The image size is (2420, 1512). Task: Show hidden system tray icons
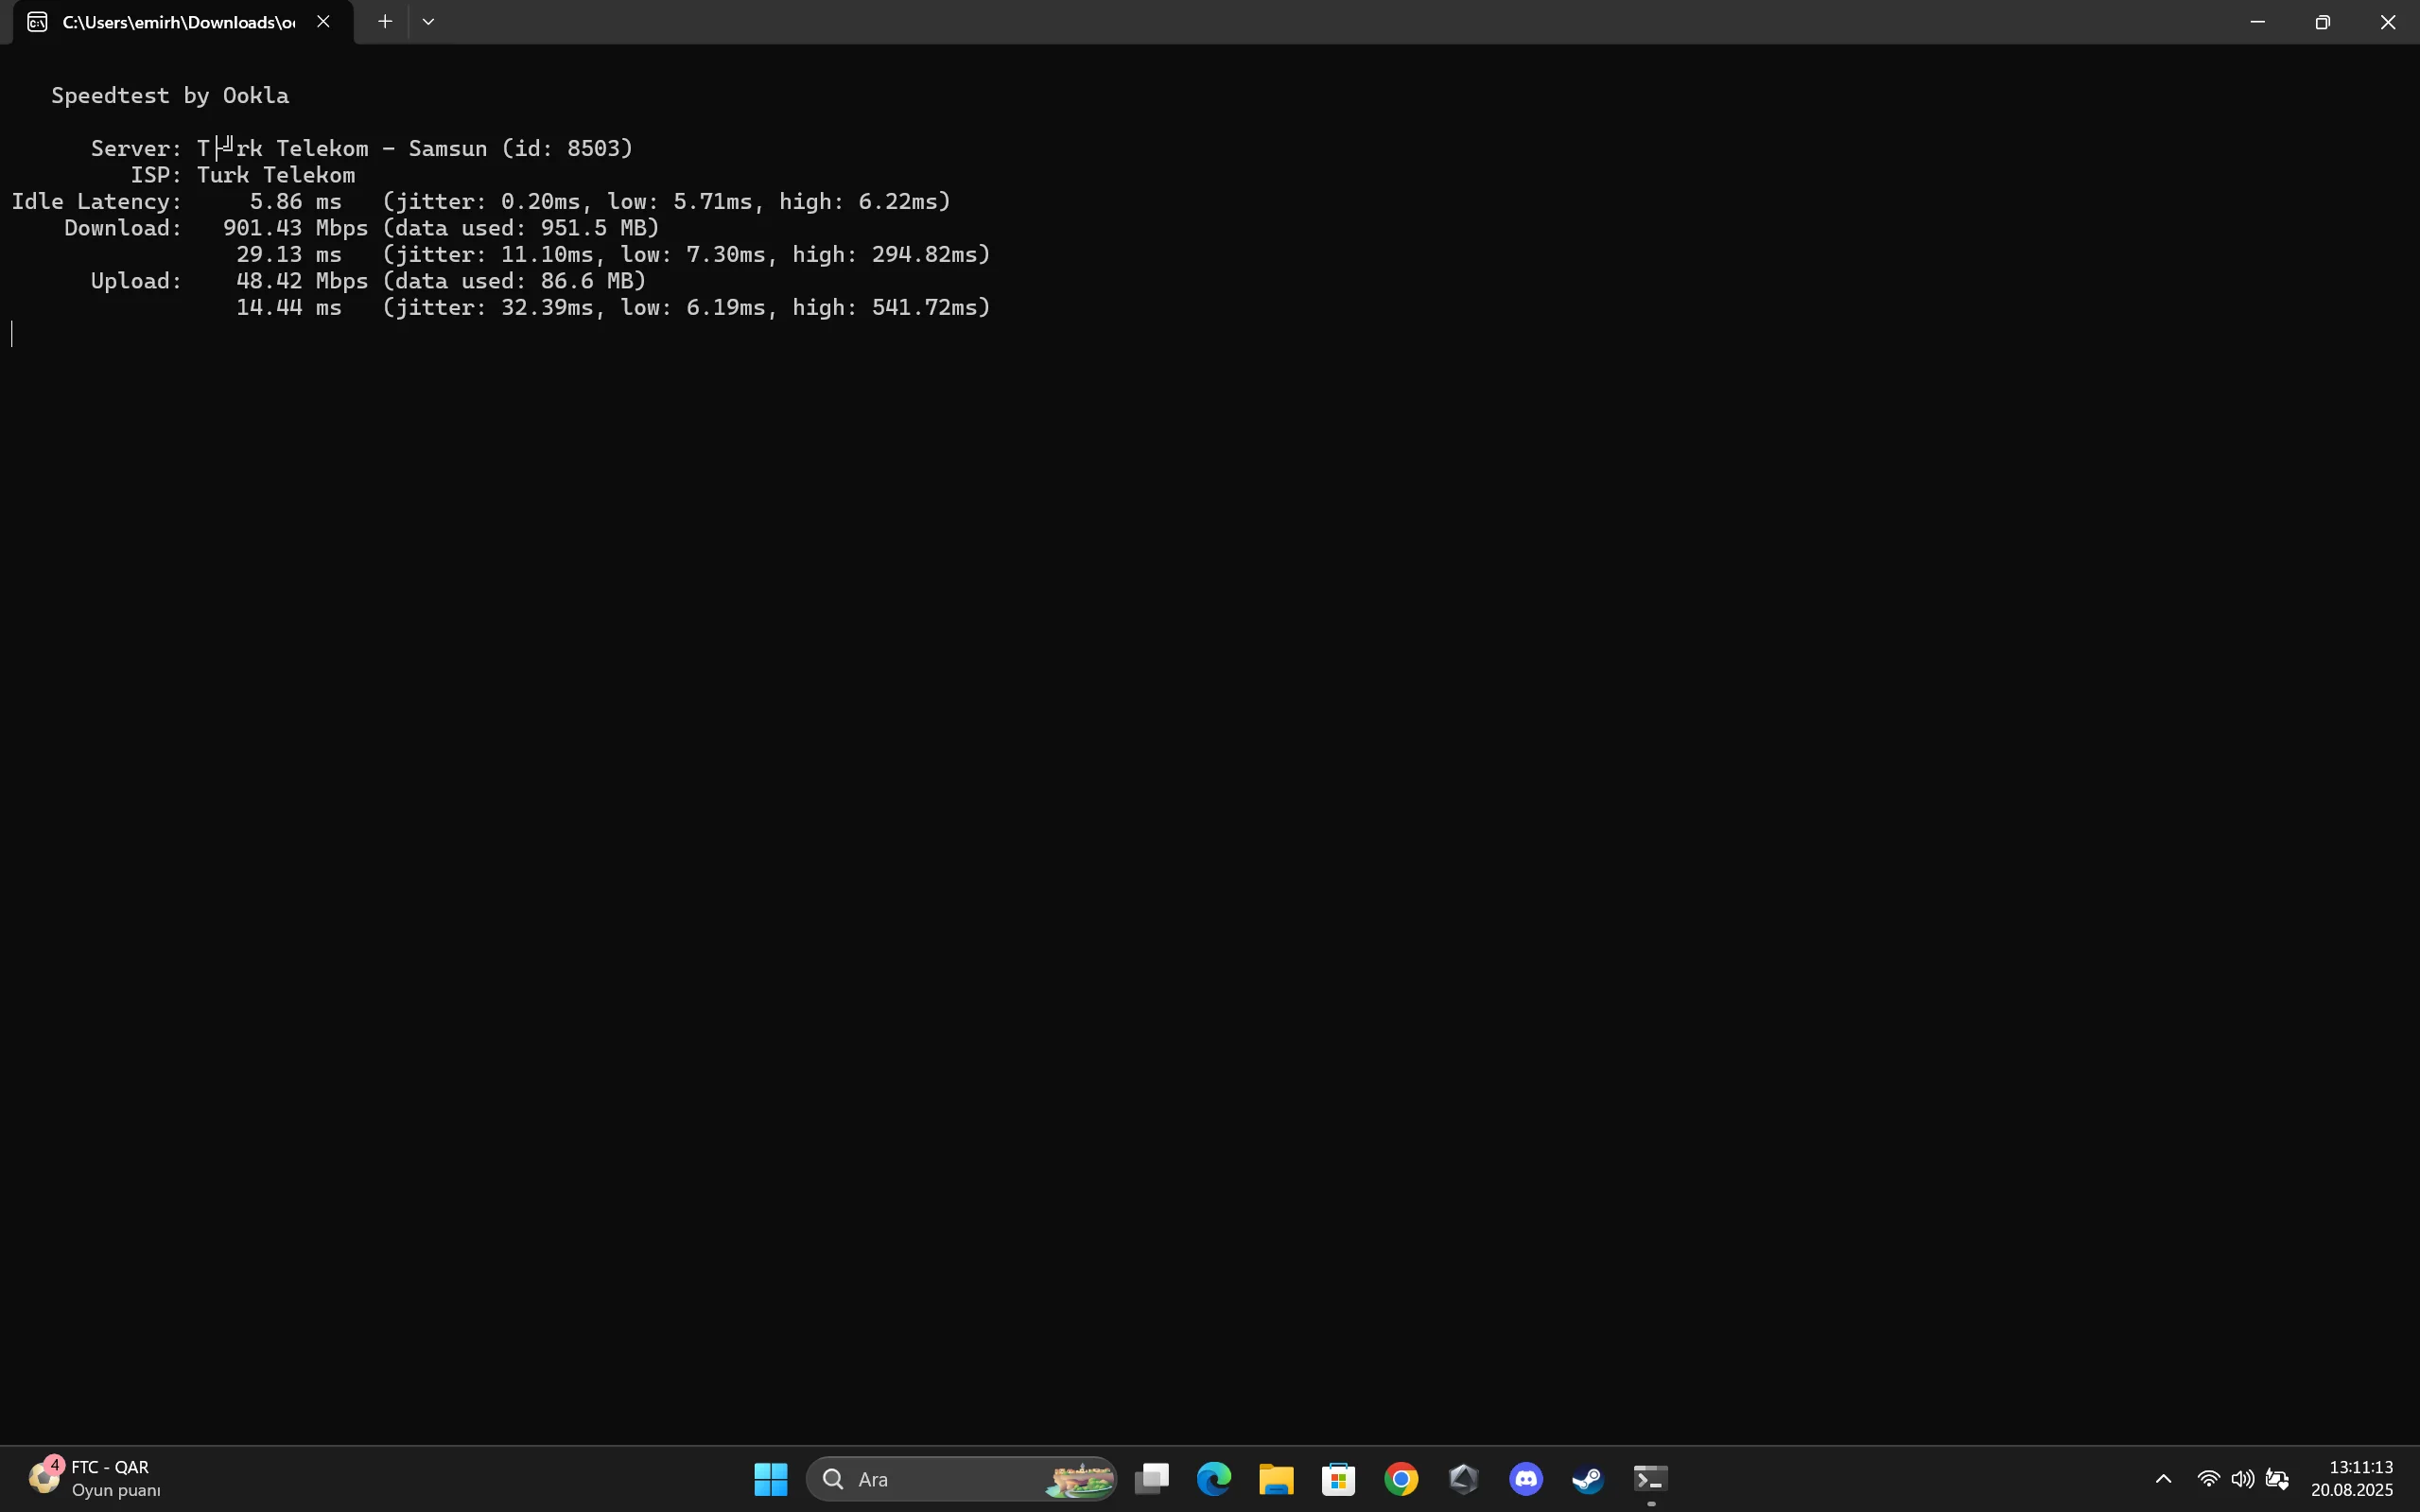[x=2163, y=1479]
